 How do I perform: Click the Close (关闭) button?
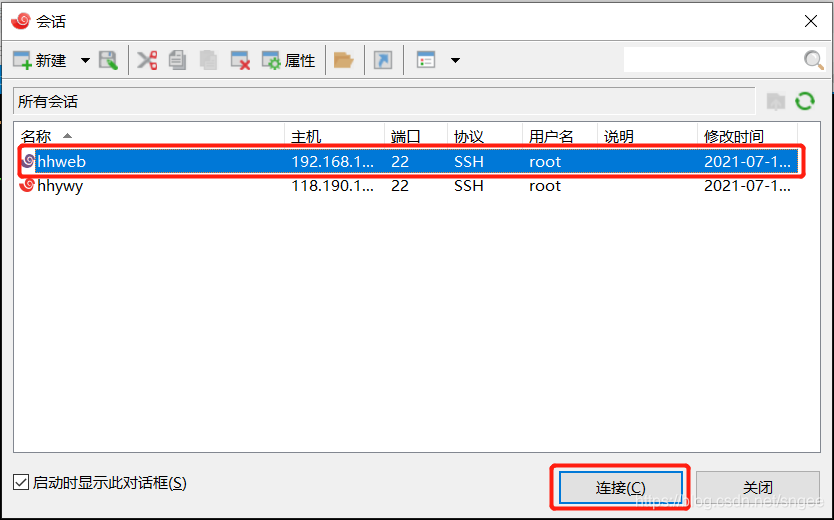(757, 487)
